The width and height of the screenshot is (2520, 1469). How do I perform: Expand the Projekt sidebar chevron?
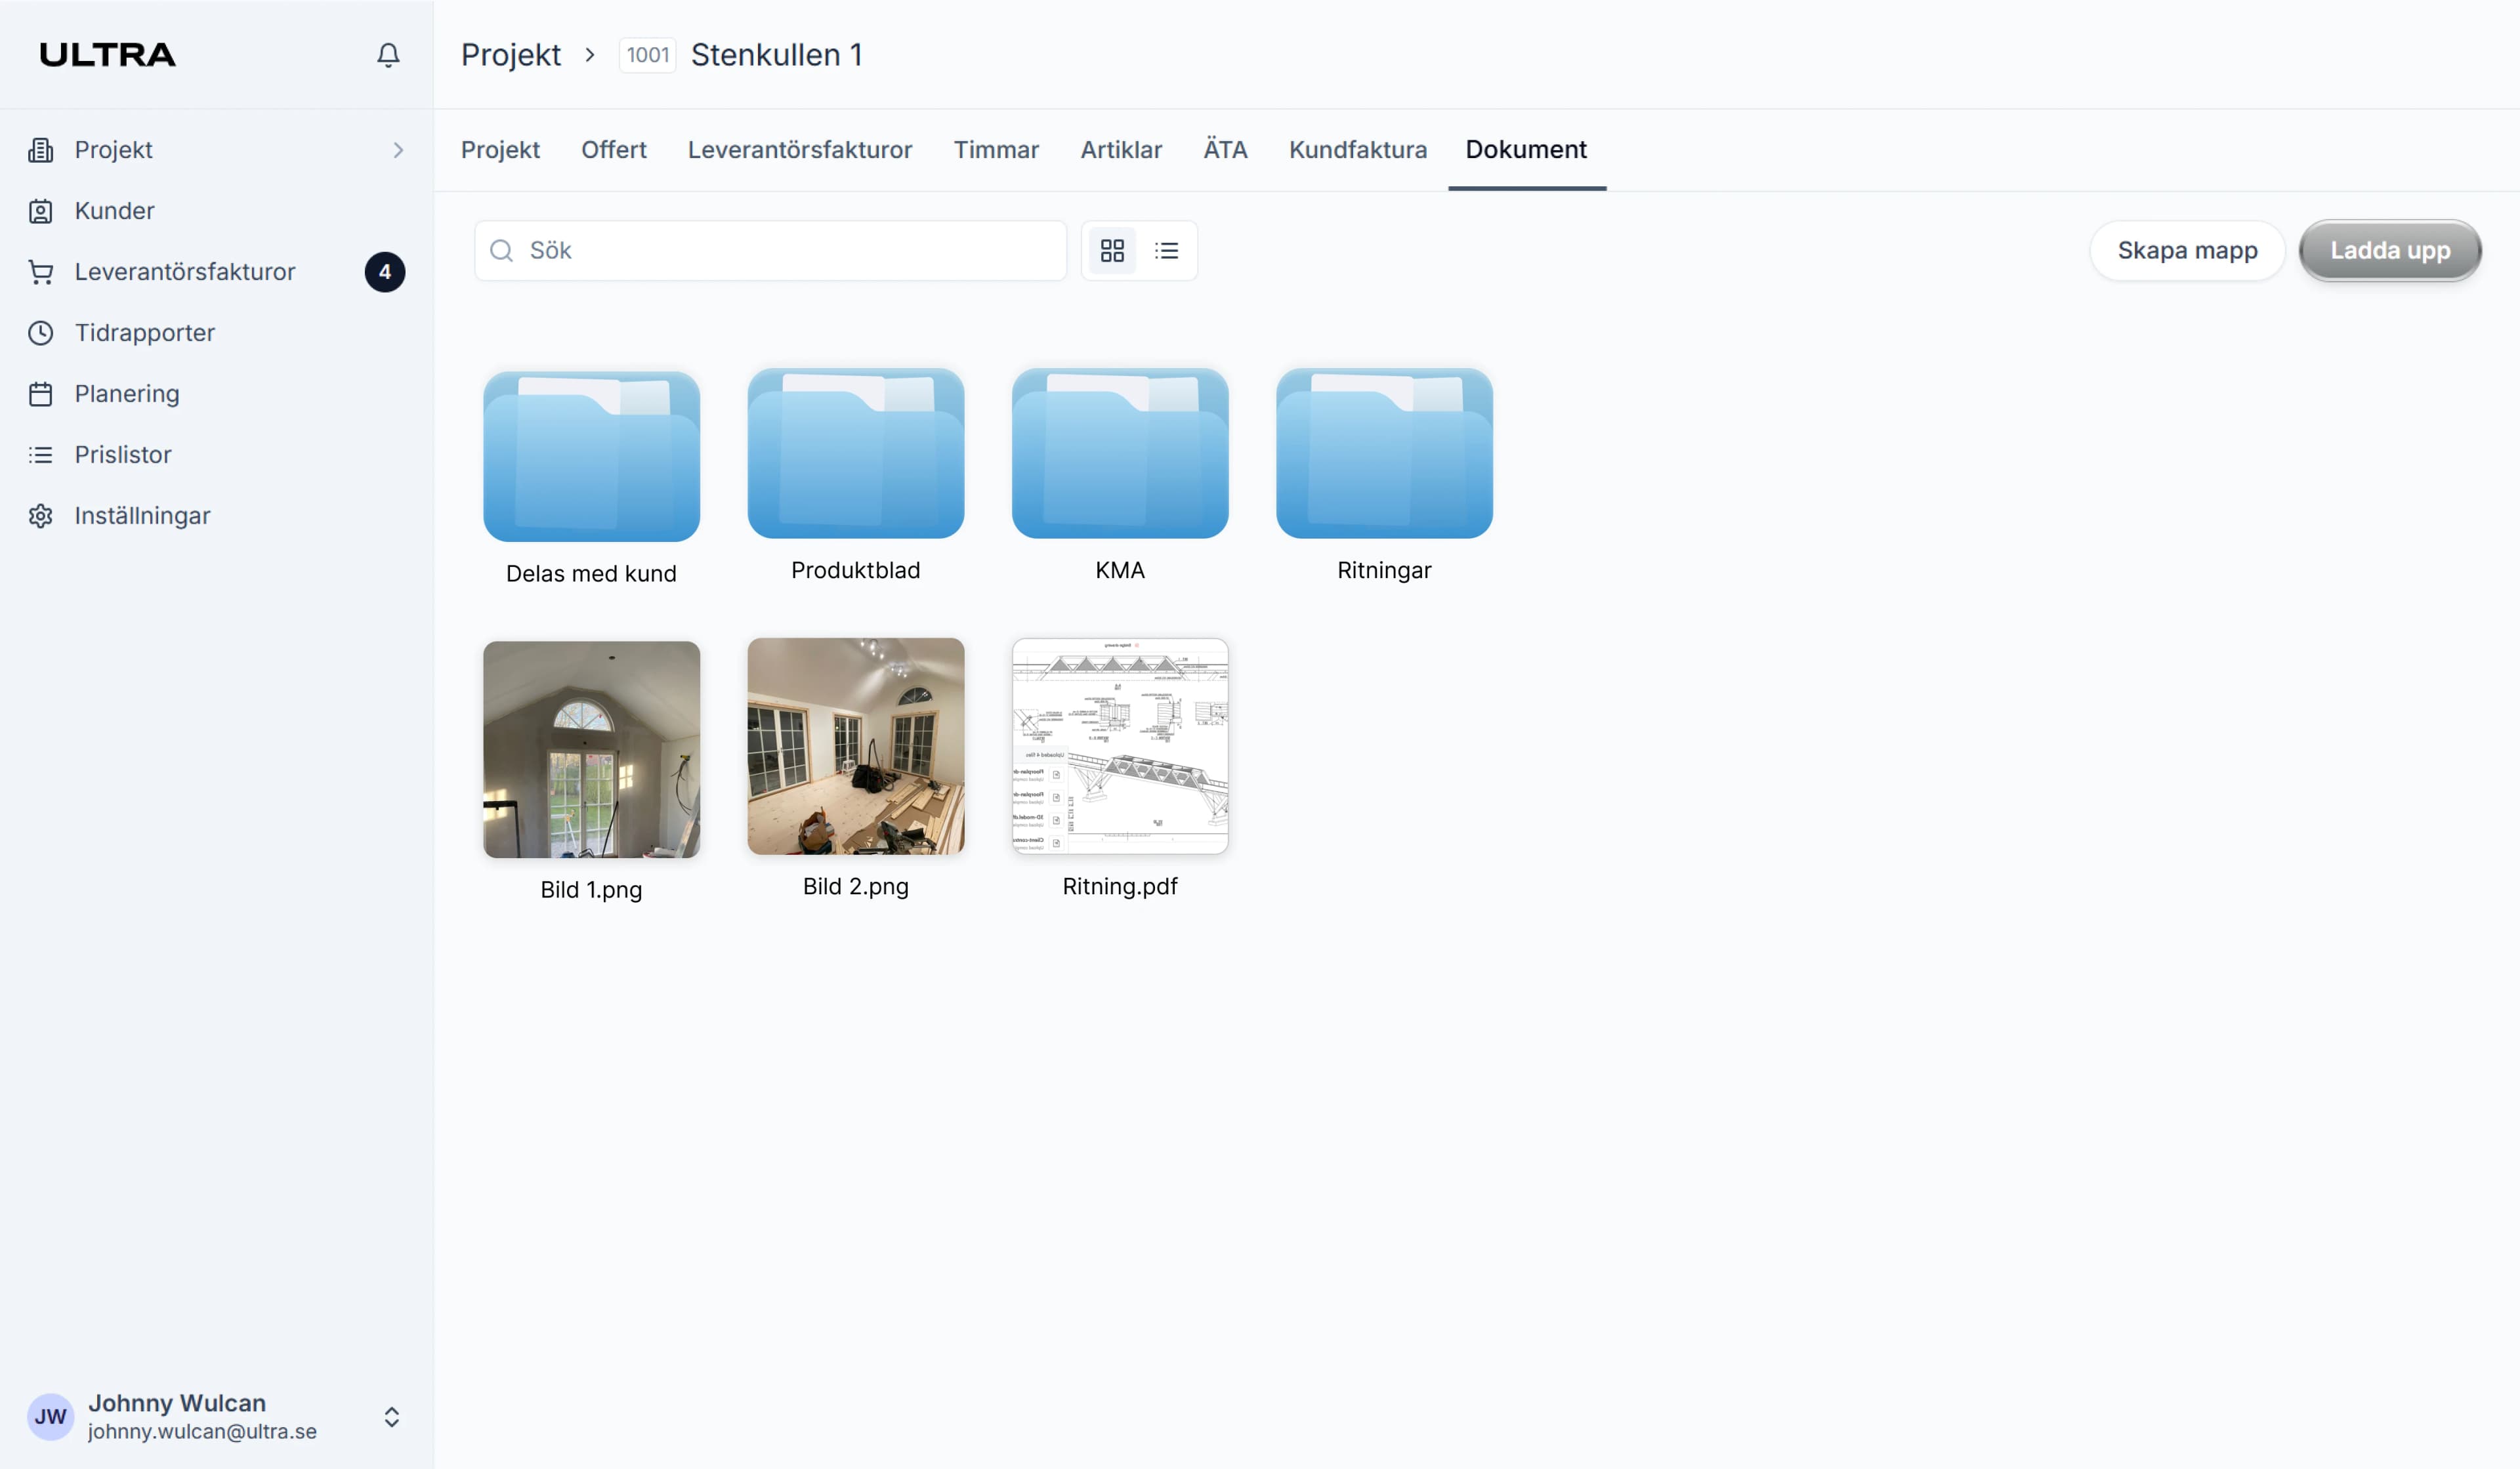pos(399,149)
